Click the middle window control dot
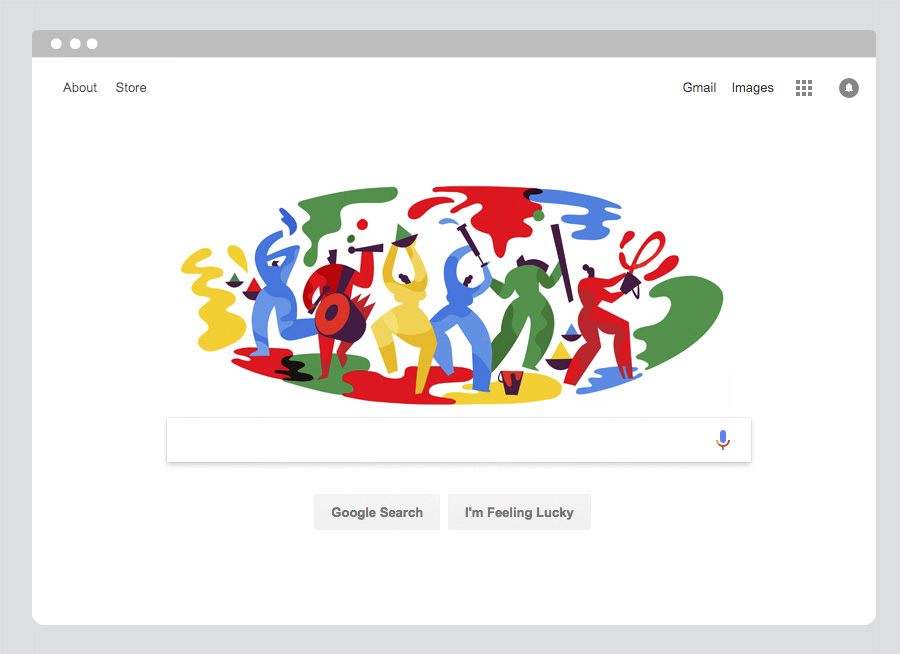The image size is (900, 654). [x=75, y=44]
